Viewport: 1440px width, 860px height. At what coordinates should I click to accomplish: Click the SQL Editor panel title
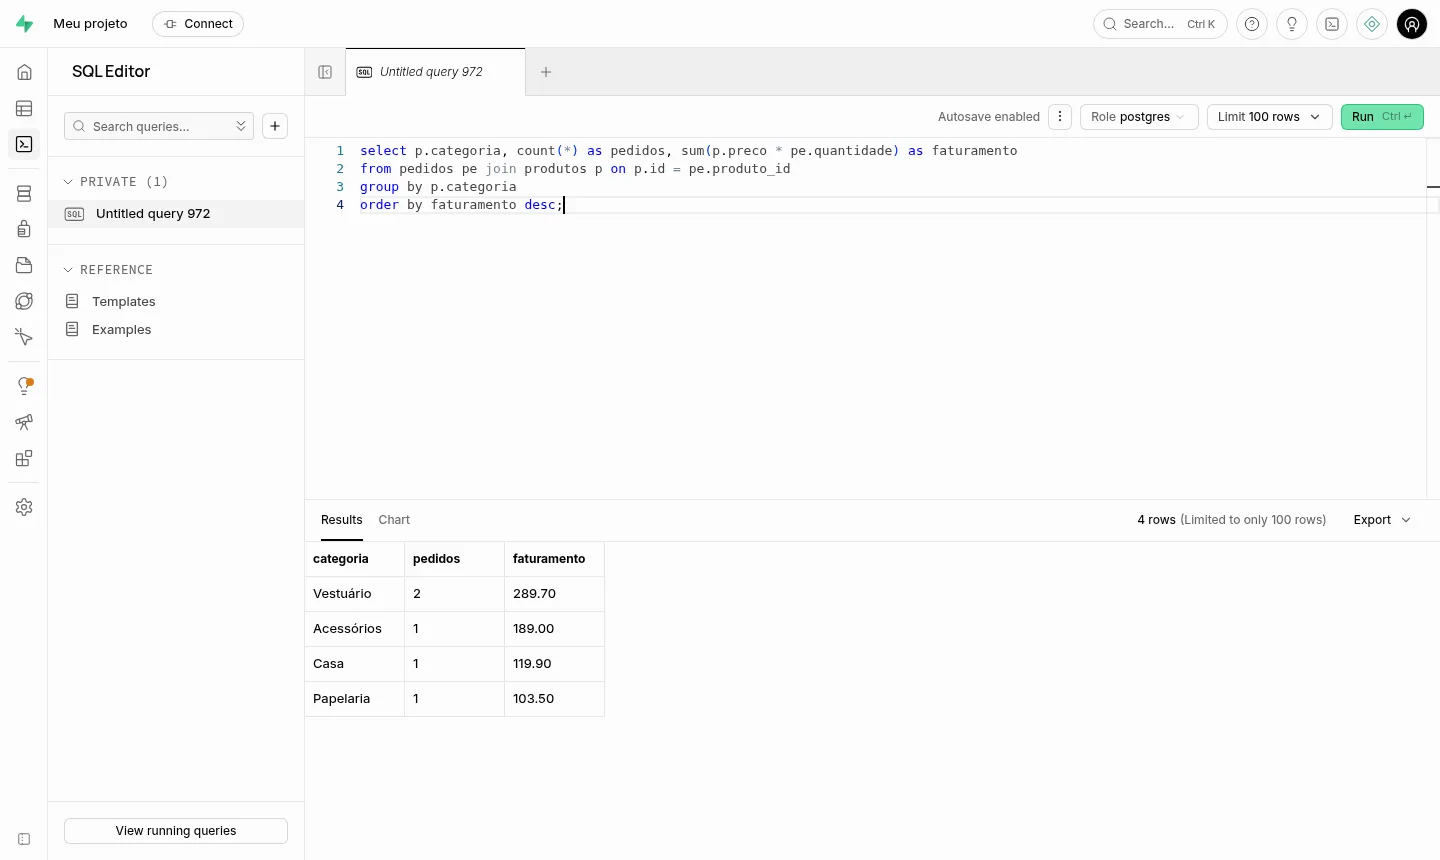pyautogui.click(x=111, y=72)
